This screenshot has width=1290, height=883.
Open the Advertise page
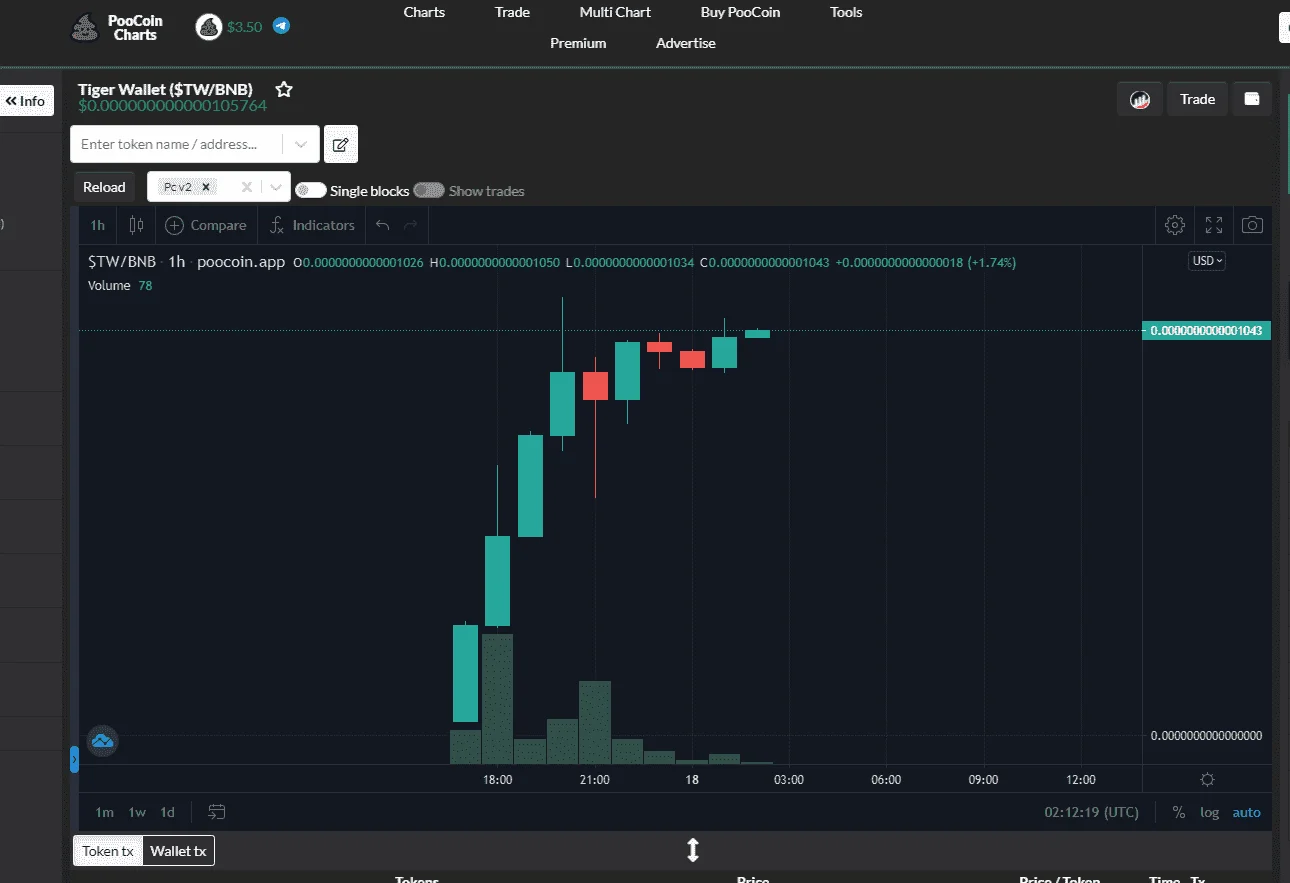[686, 43]
